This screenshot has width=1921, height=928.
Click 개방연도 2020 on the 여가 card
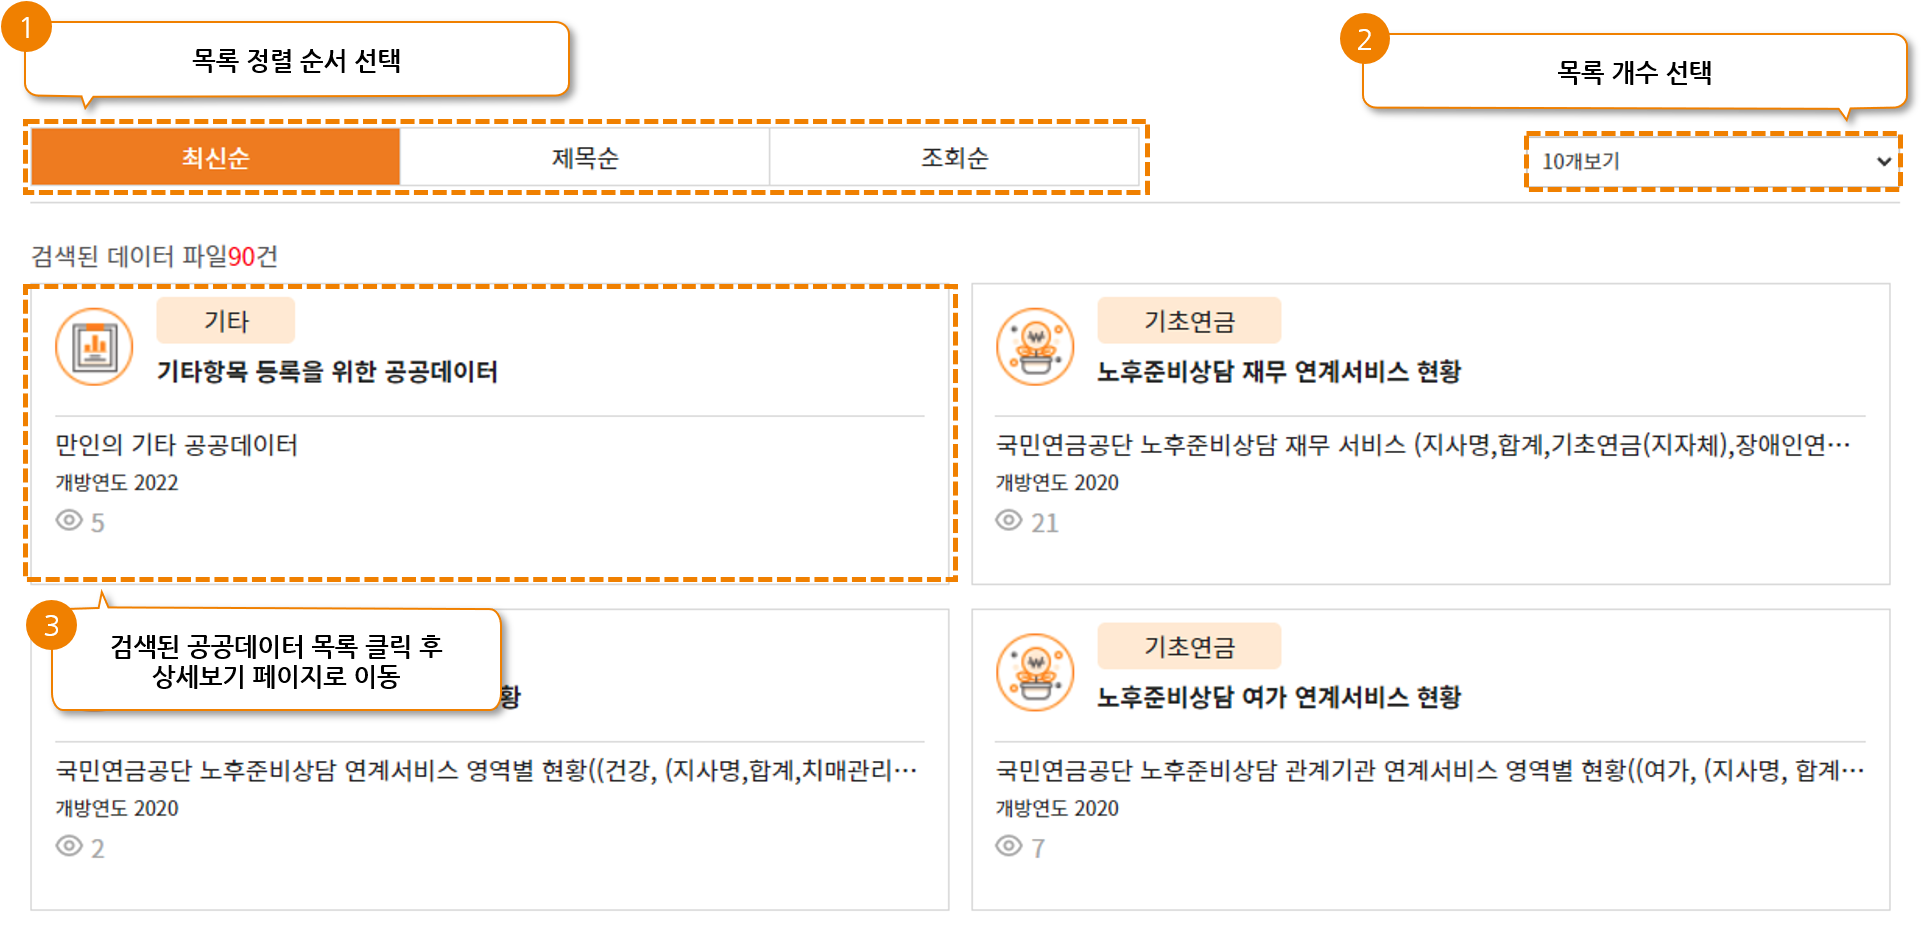[x=1057, y=809]
